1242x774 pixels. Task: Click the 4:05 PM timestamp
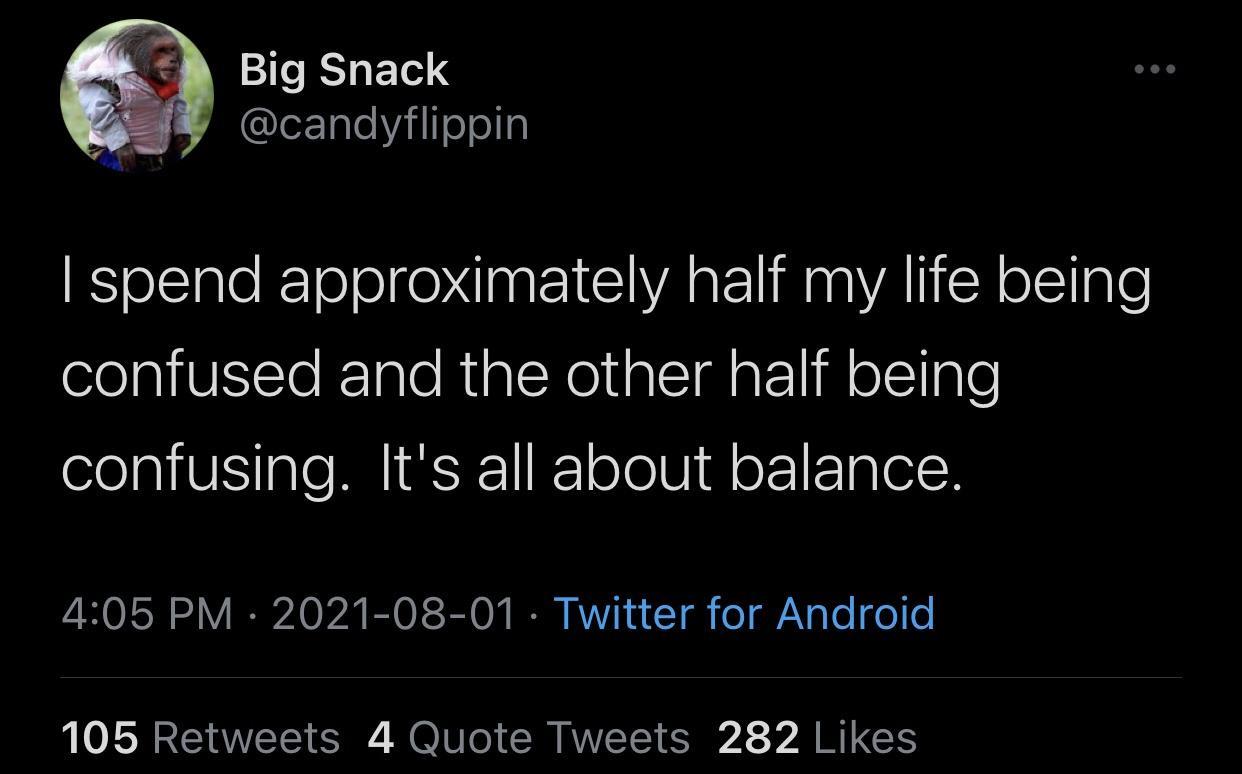click(148, 612)
